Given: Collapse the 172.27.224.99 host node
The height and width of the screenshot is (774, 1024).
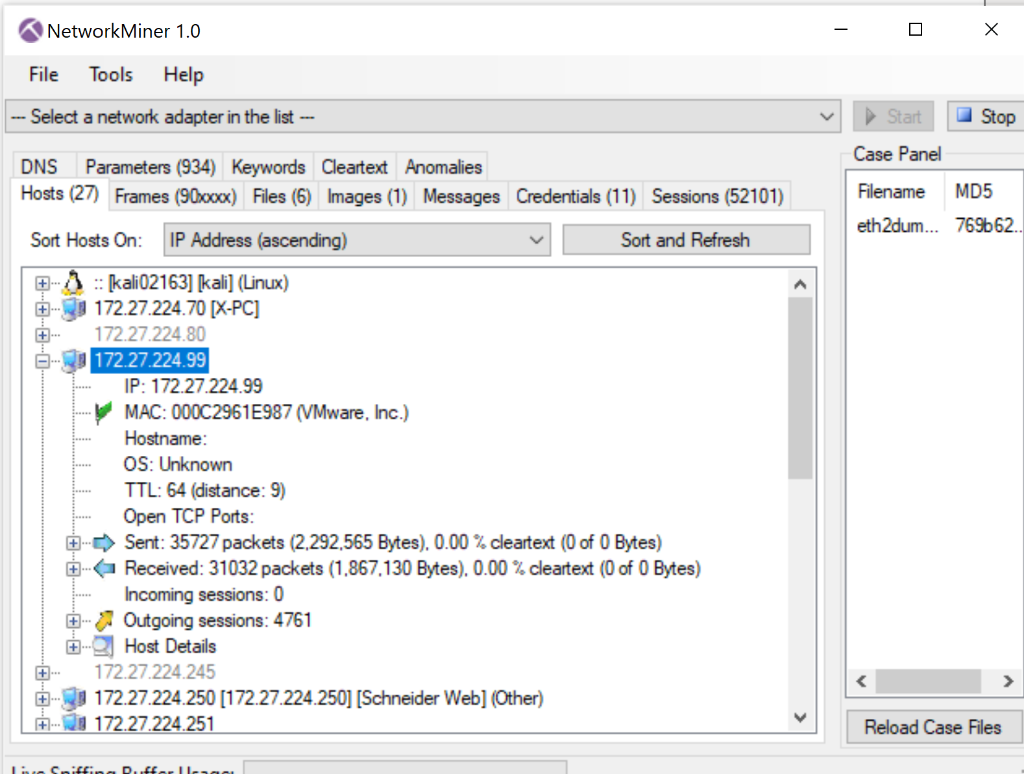Looking at the screenshot, I should [42, 361].
